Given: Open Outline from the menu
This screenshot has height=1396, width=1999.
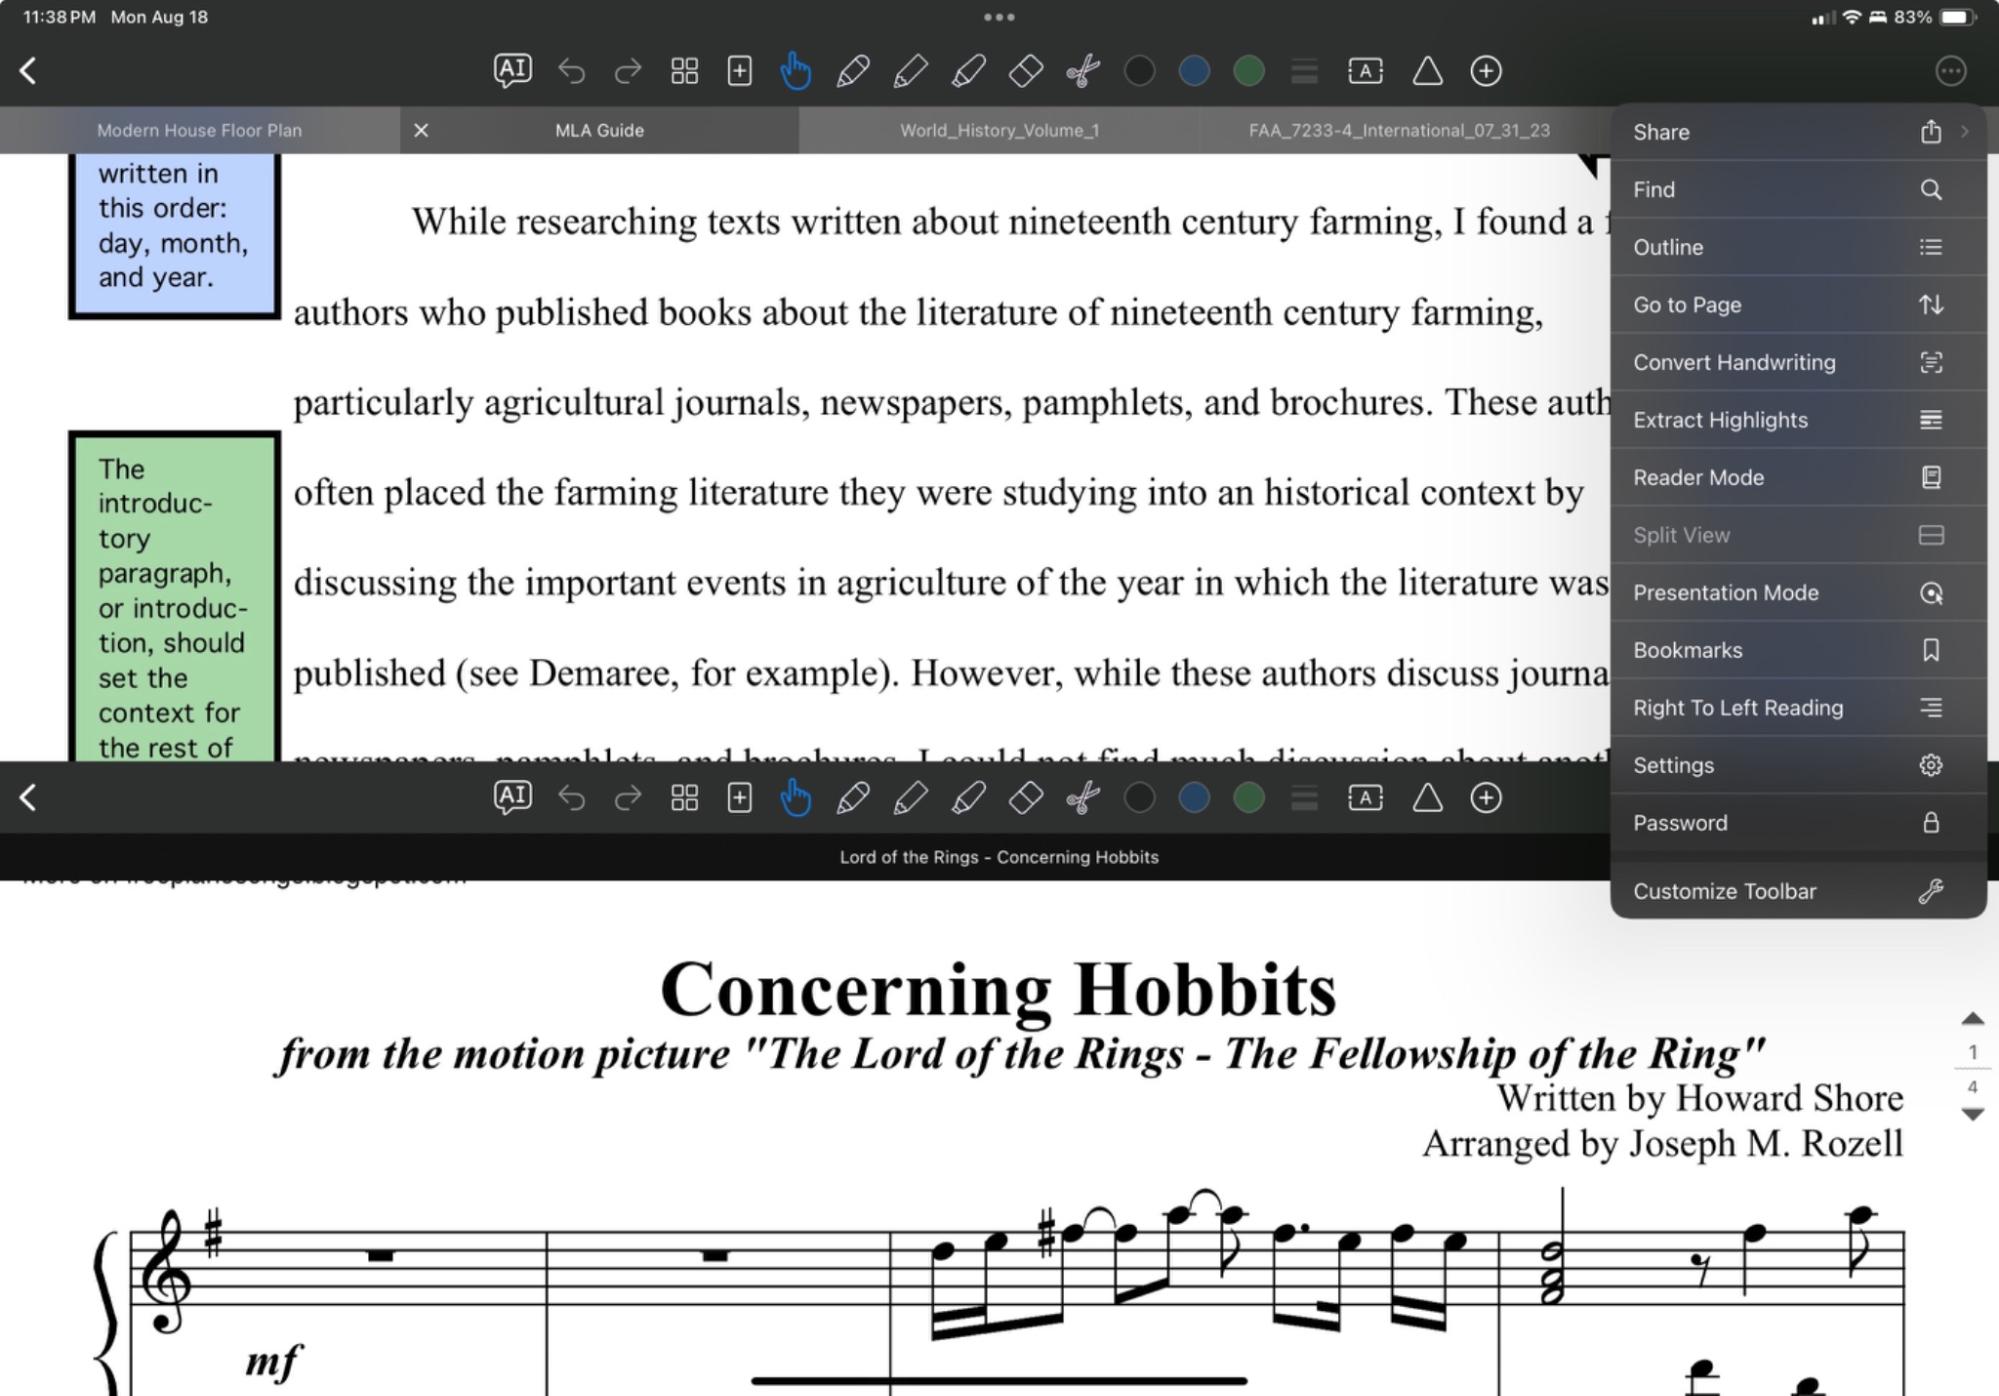Looking at the screenshot, I should (x=1798, y=247).
